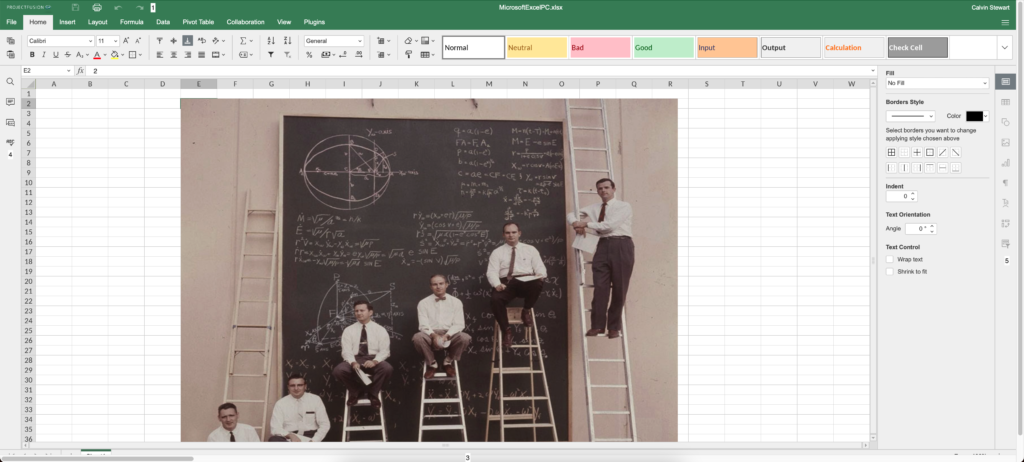Click the Sum function icon
Viewport: 1024px width, 462px height.
[x=243, y=41]
